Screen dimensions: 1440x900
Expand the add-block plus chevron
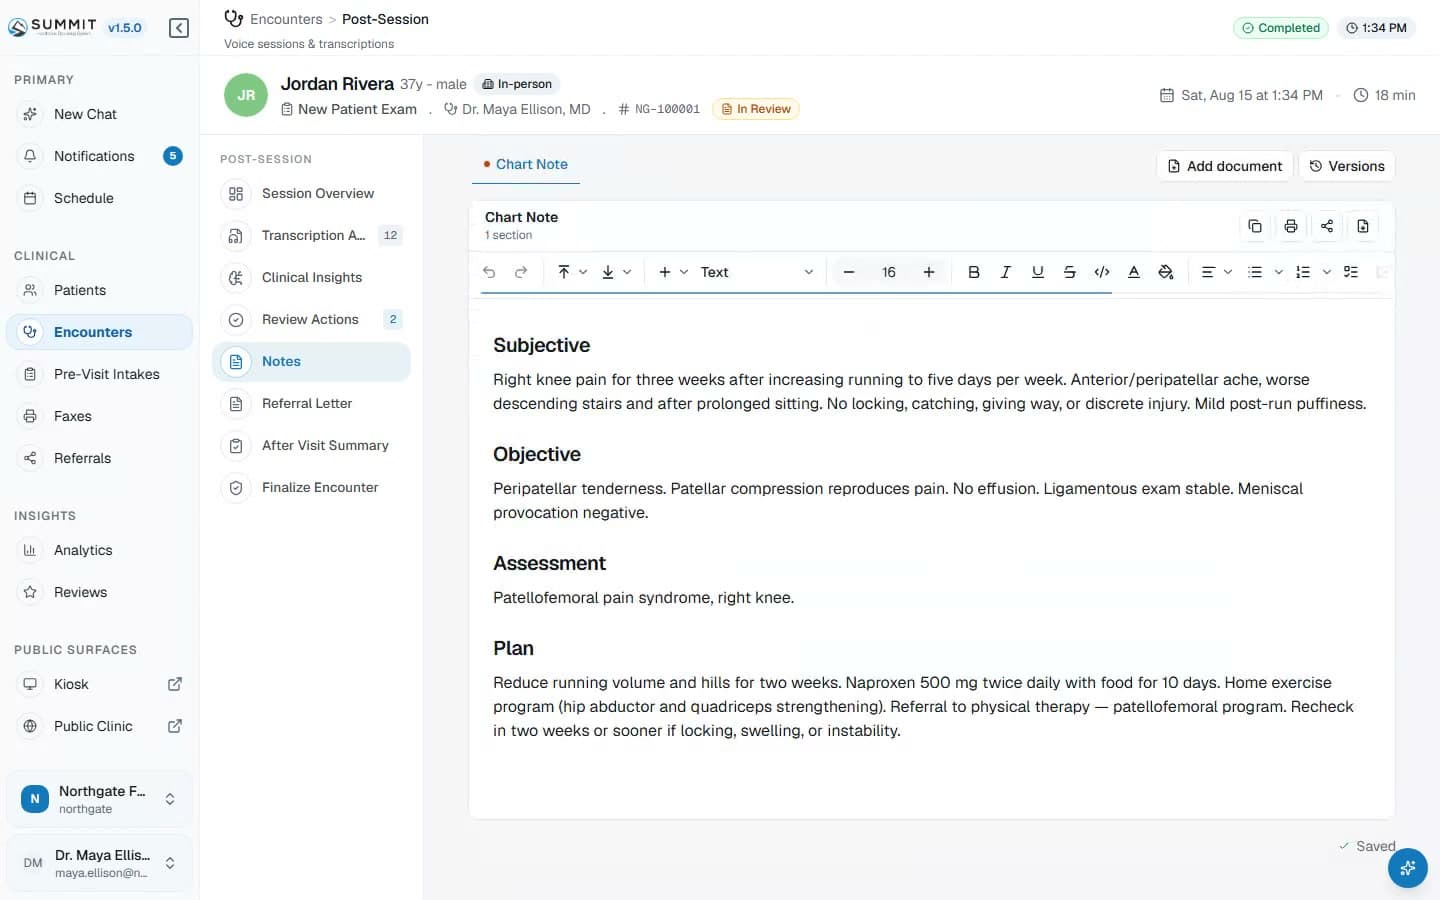684,272
